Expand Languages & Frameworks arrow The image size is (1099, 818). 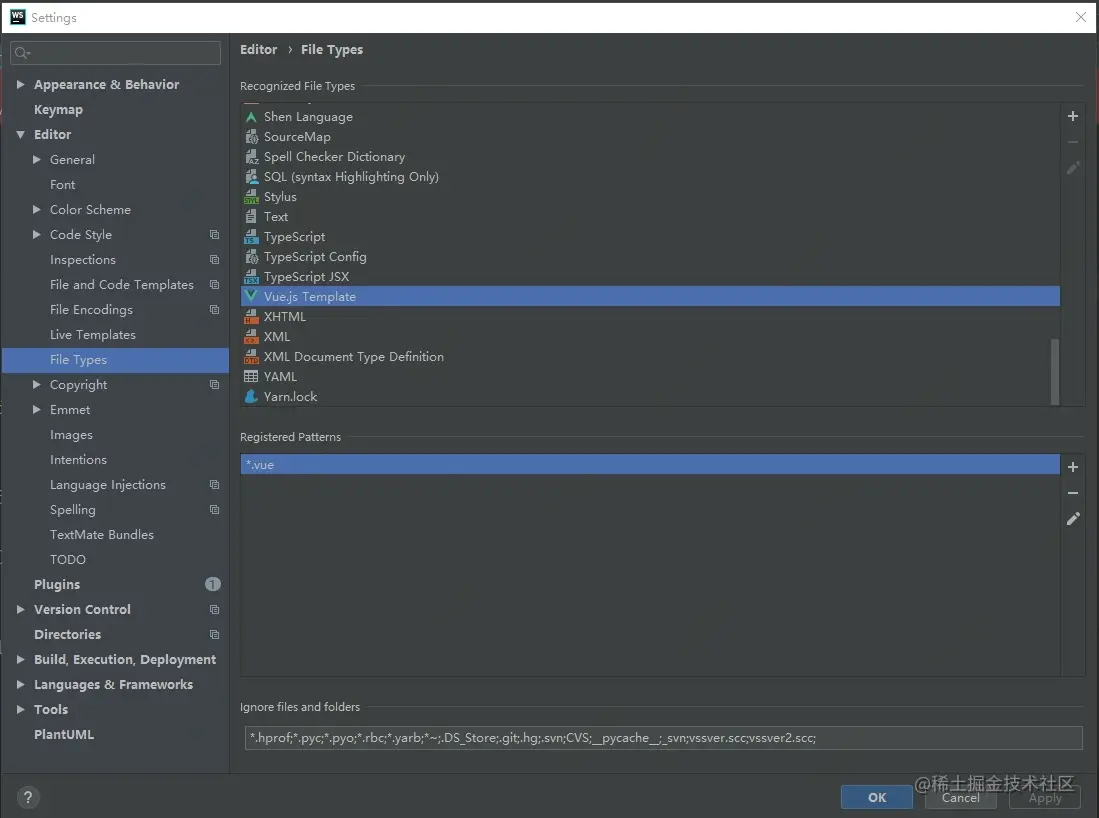pos(20,685)
